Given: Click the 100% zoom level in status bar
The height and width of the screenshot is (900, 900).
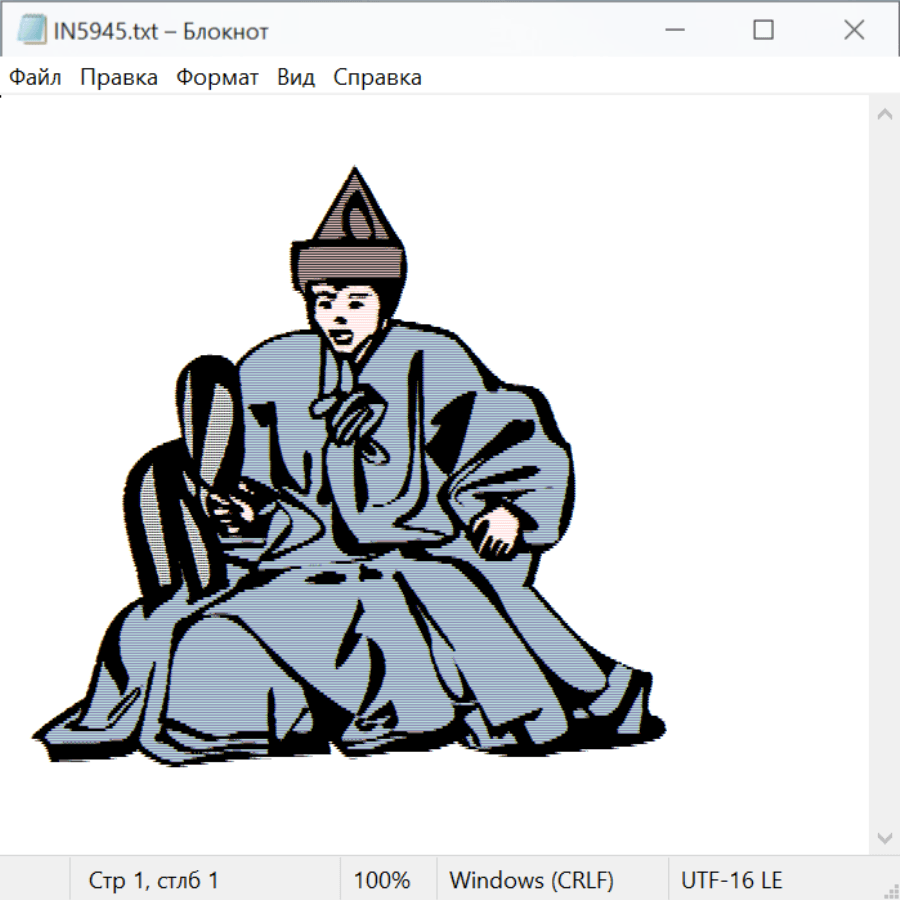Looking at the screenshot, I should point(382,881).
